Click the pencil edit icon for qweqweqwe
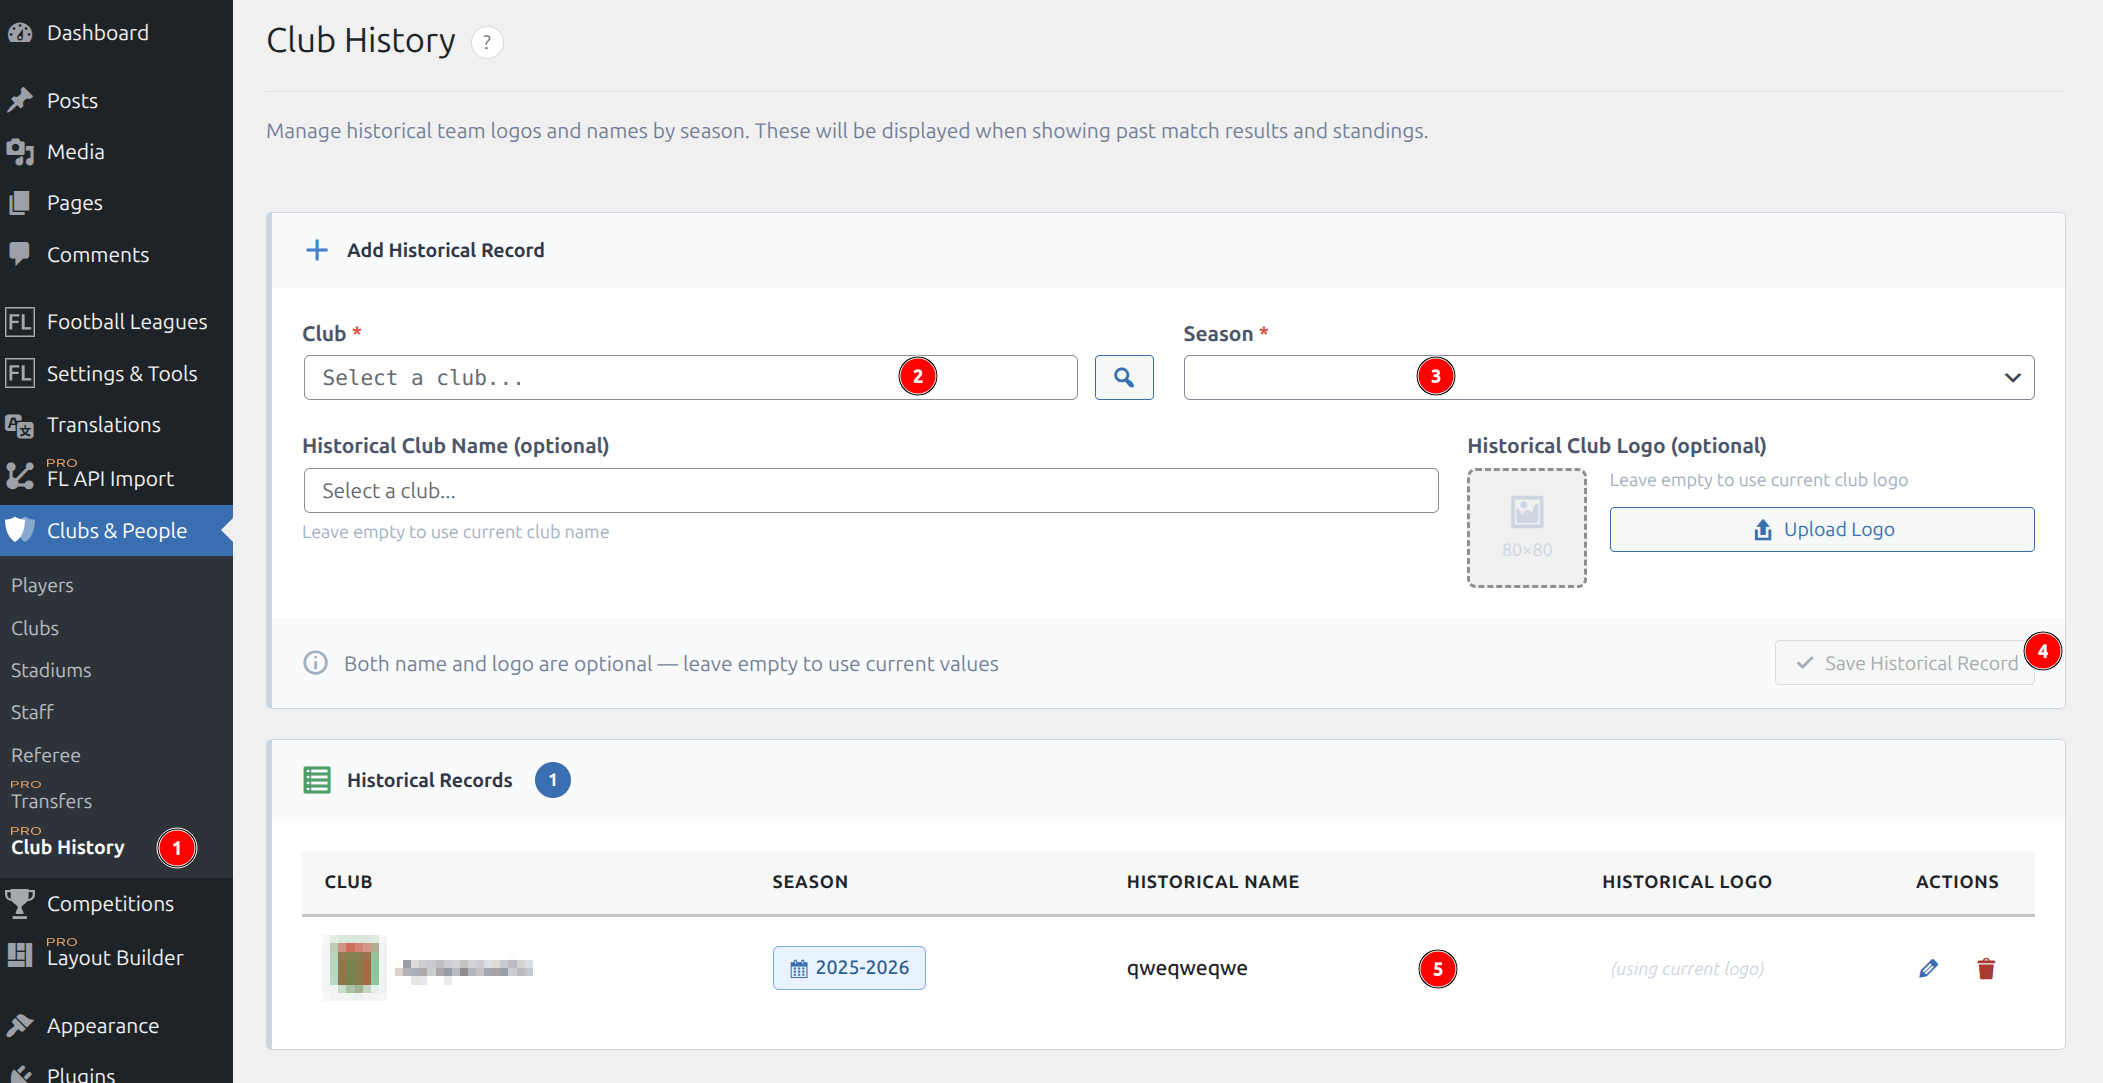The height and width of the screenshot is (1083, 2103). 1928,968
